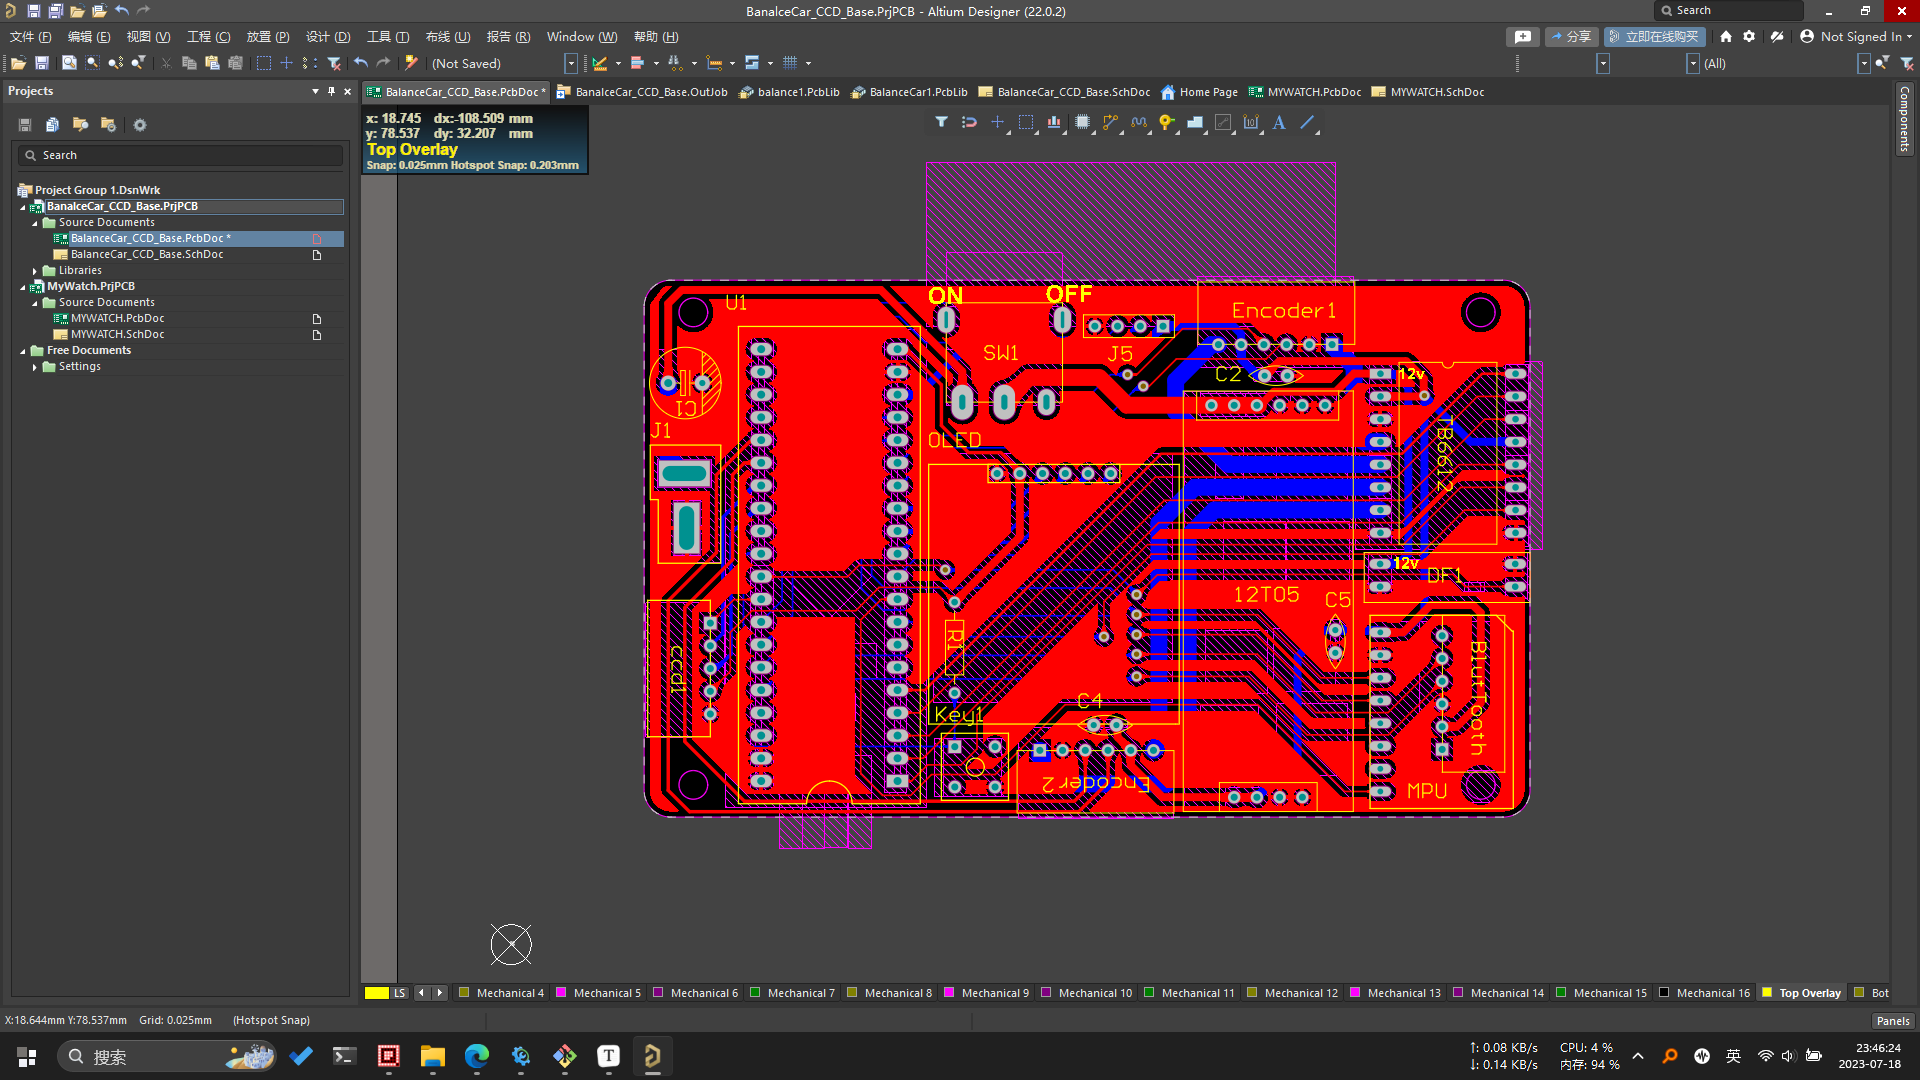This screenshot has height=1080, width=1920.
Task: Expand the Settings tree folder
Action: (x=35, y=367)
